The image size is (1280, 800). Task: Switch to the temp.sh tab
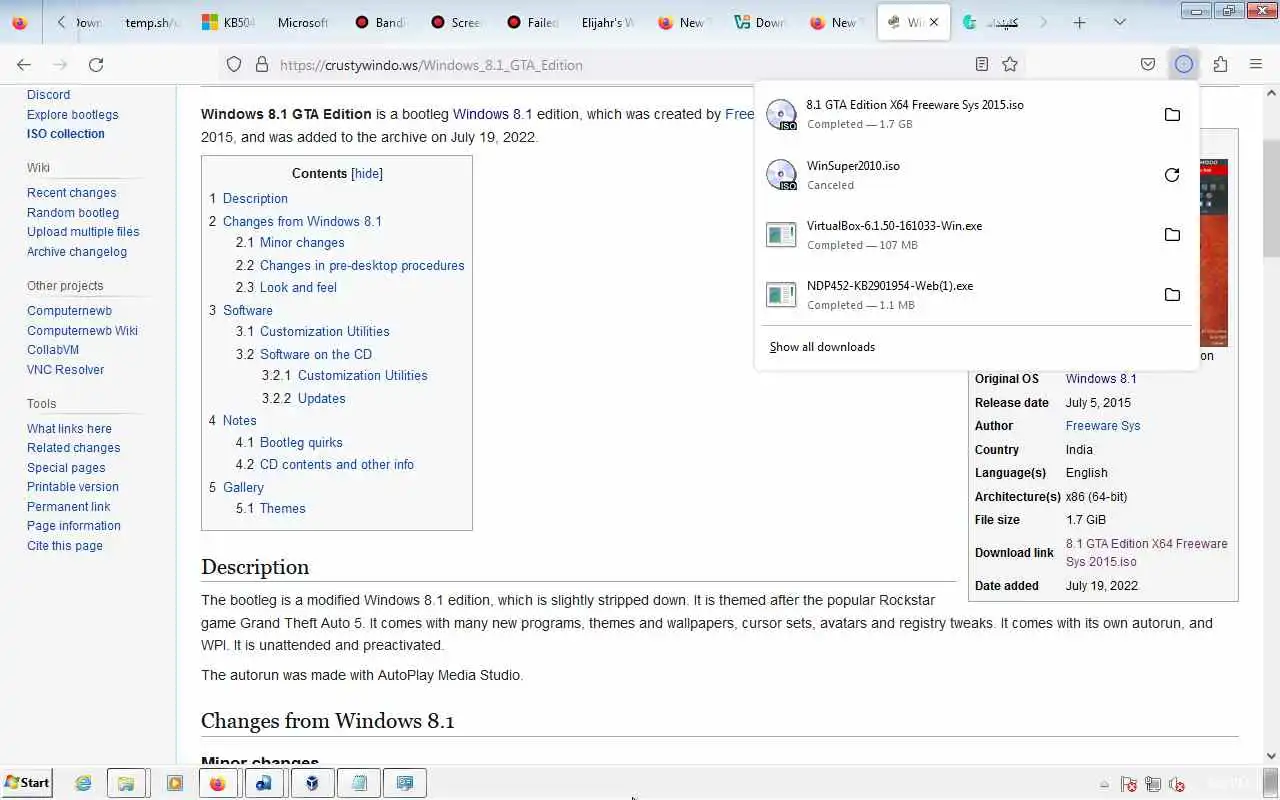pyautogui.click(x=152, y=22)
